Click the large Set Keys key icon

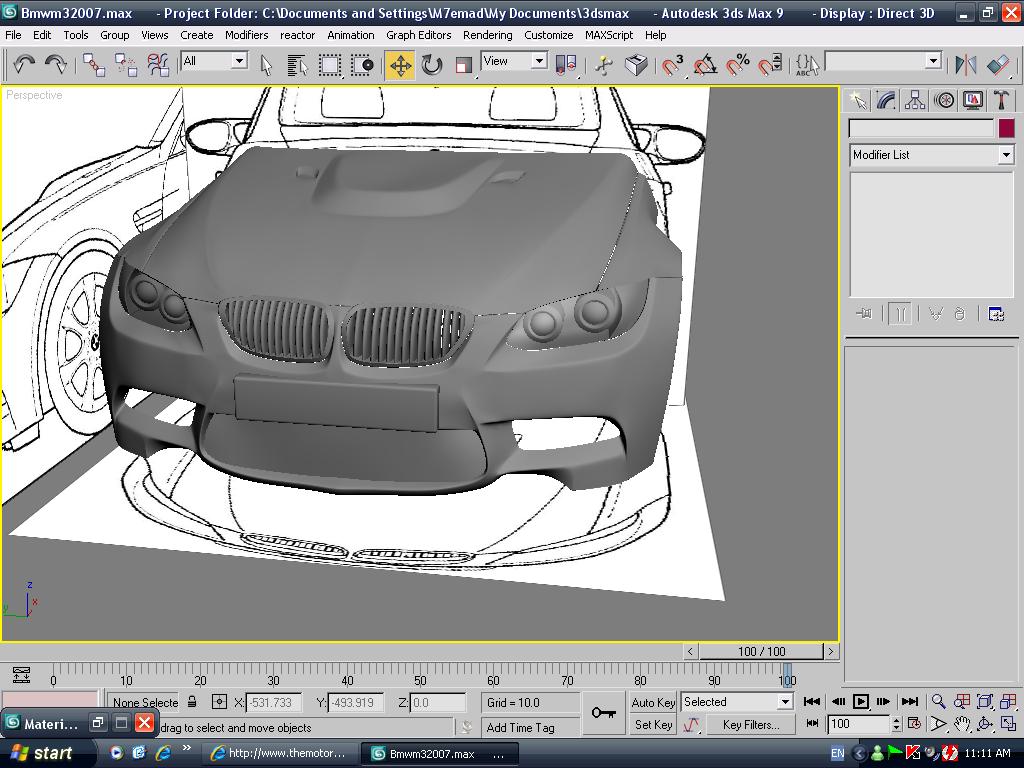click(603, 713)
